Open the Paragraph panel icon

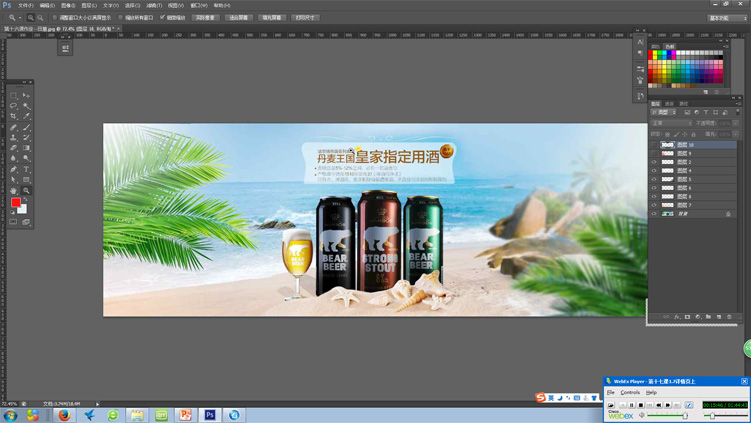[640, 53]
